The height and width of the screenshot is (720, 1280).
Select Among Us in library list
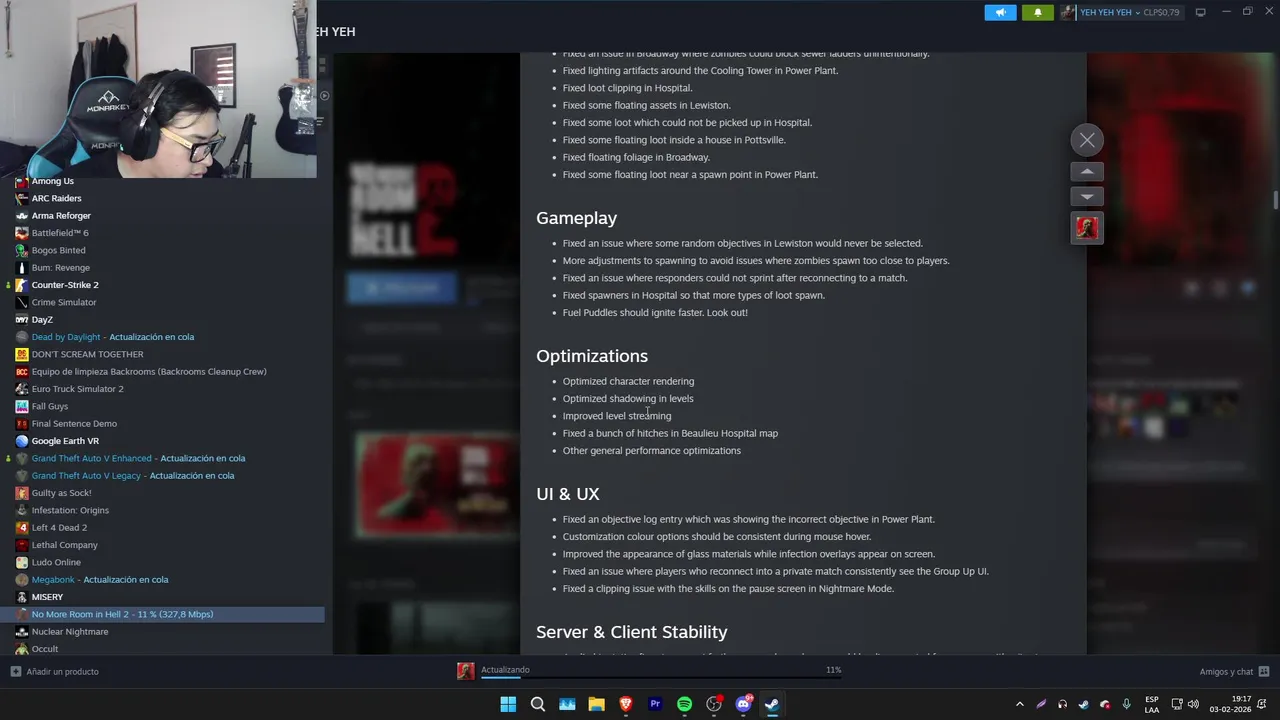click(x=52, y=181)
